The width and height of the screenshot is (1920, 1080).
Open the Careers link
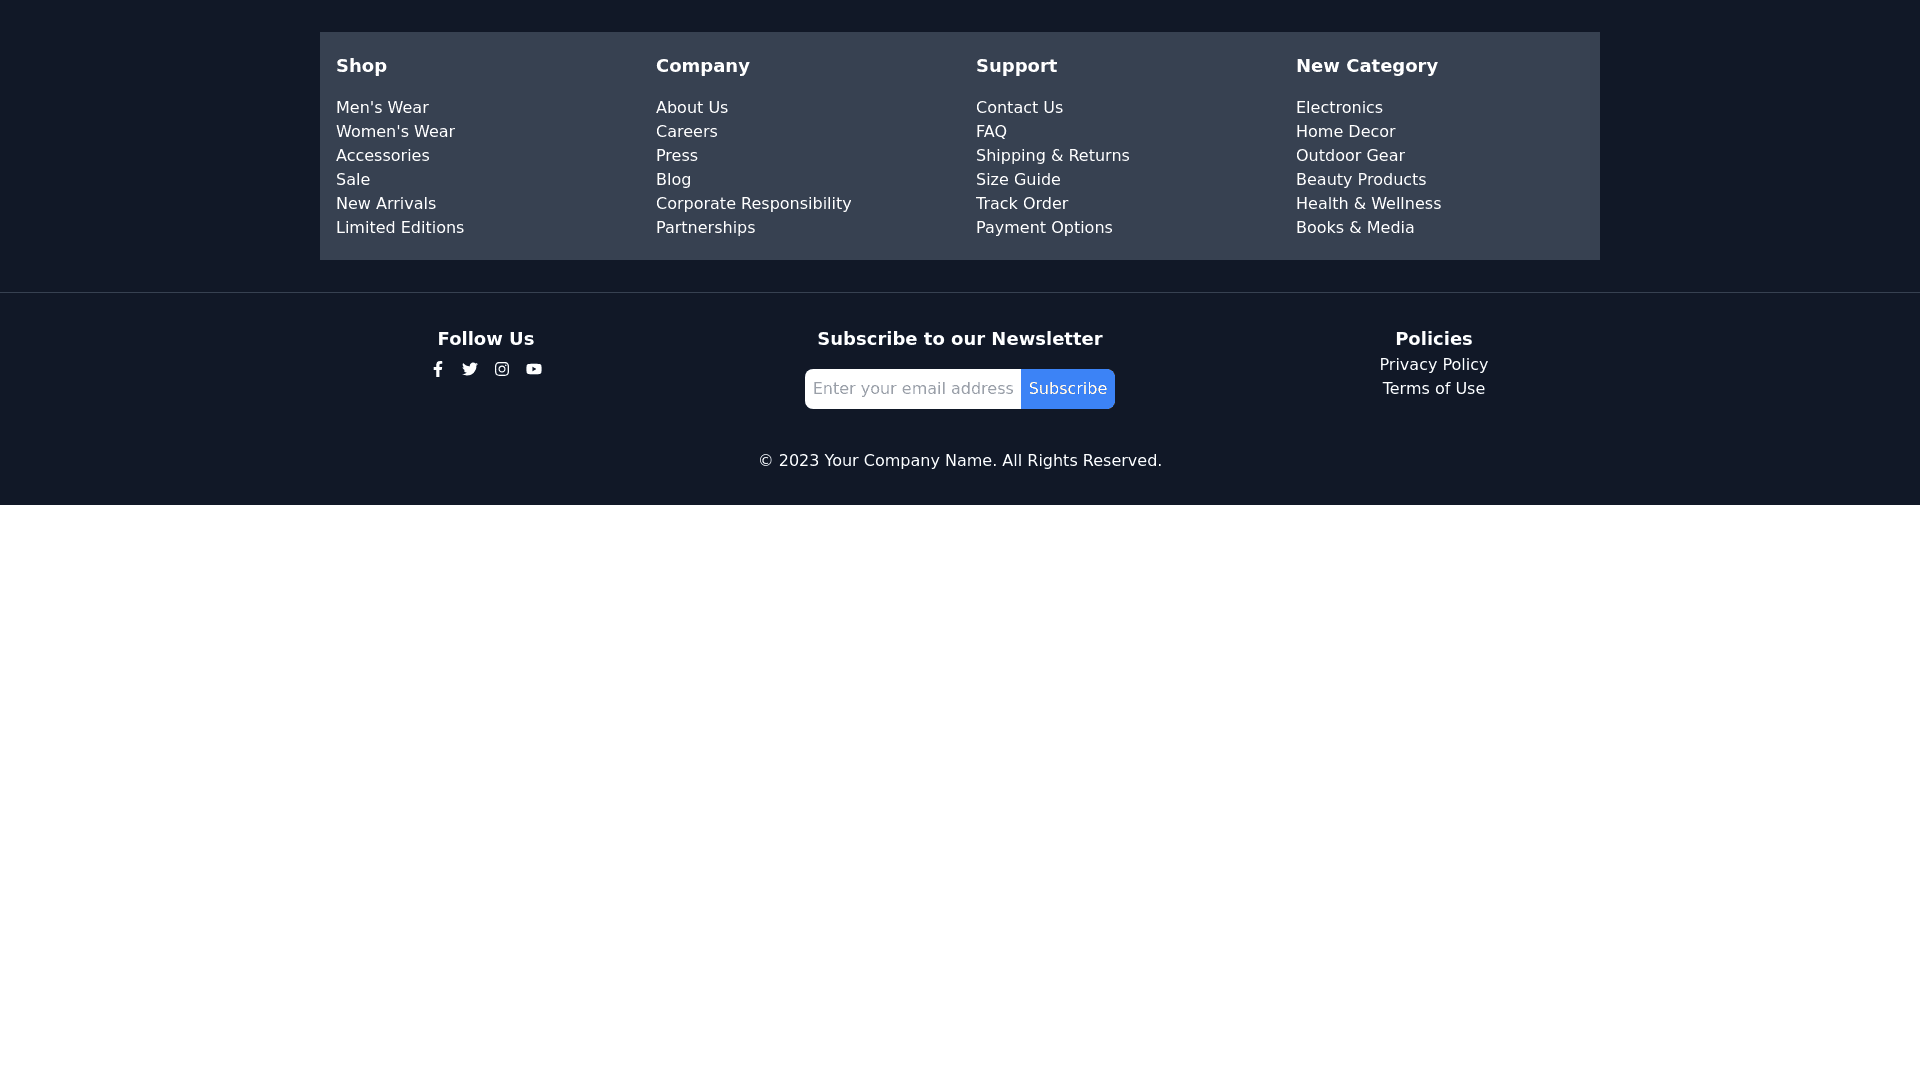(x=686, y=132)
